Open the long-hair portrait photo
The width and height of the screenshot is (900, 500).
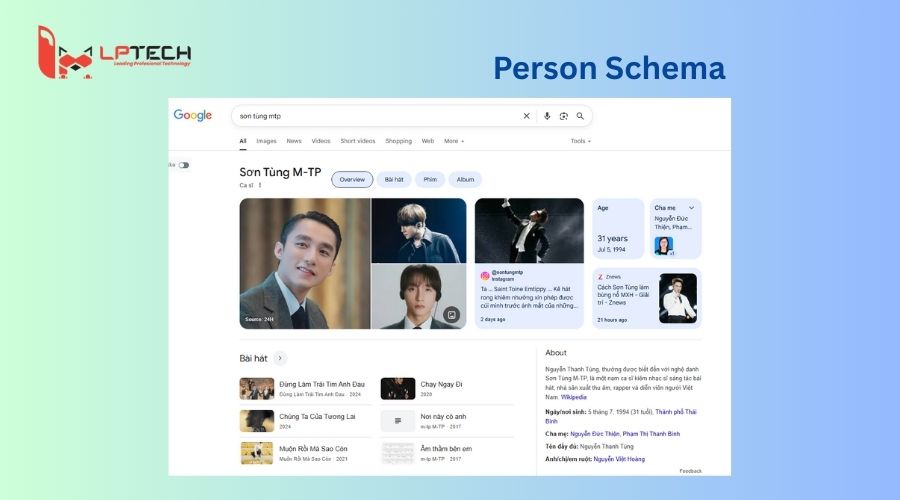click(x=418, y=297)
